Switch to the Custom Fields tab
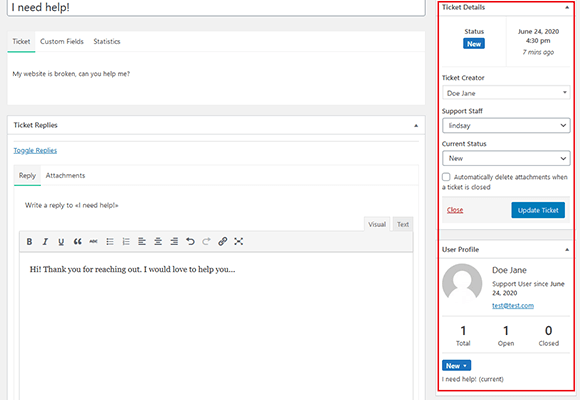 click(x=62, y=41)
